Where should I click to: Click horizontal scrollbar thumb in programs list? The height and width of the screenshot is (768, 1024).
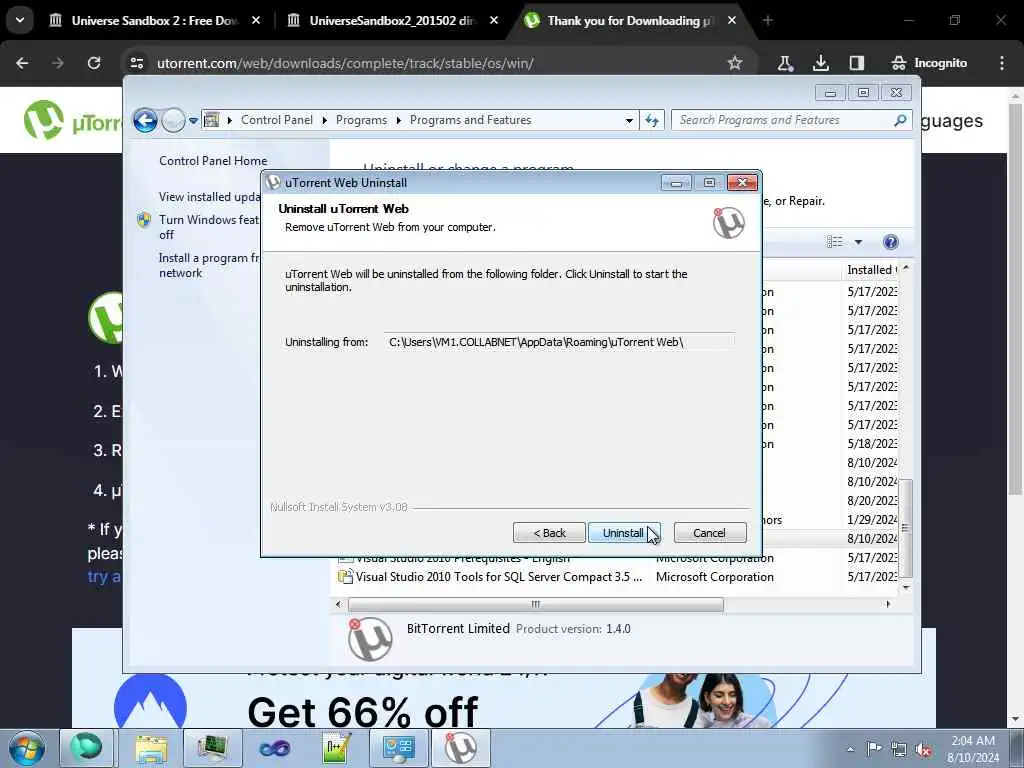536,605
